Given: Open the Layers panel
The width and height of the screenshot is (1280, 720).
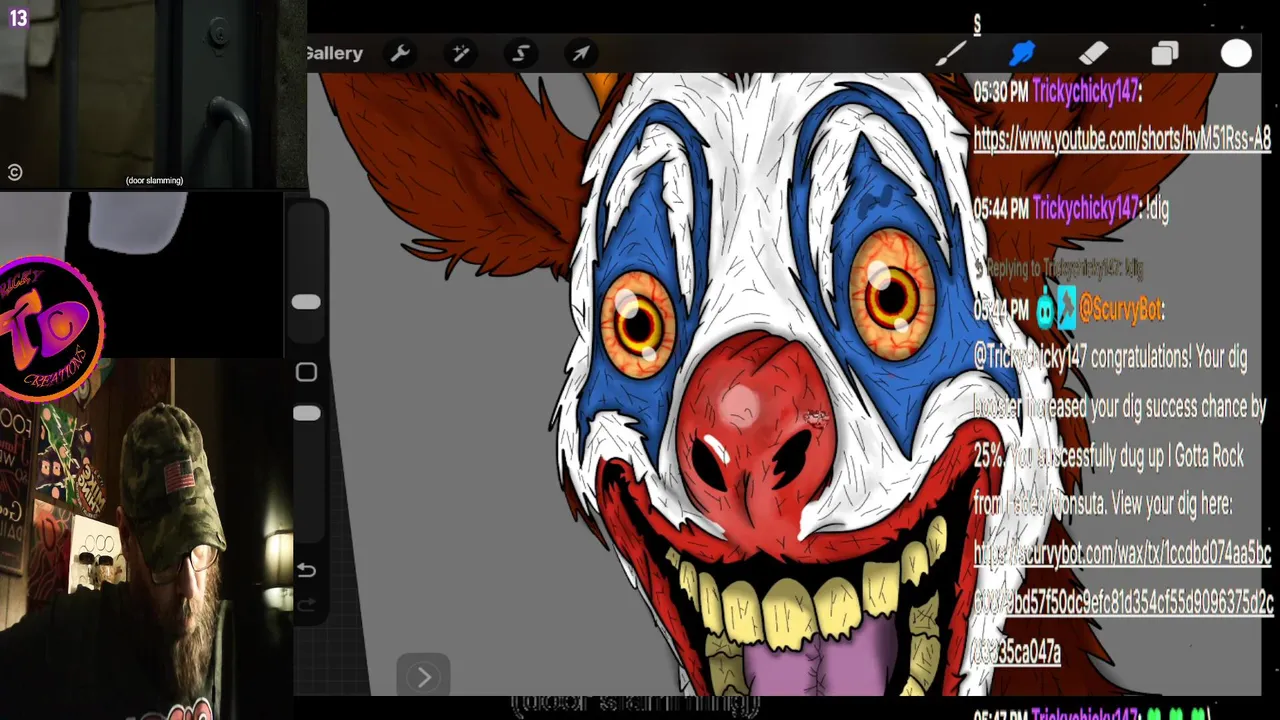Looking at the screenshot, I should 1165,53.
